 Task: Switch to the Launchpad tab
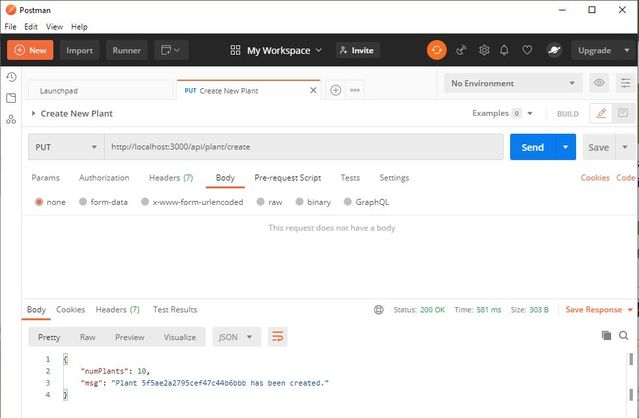pos(101,90)
